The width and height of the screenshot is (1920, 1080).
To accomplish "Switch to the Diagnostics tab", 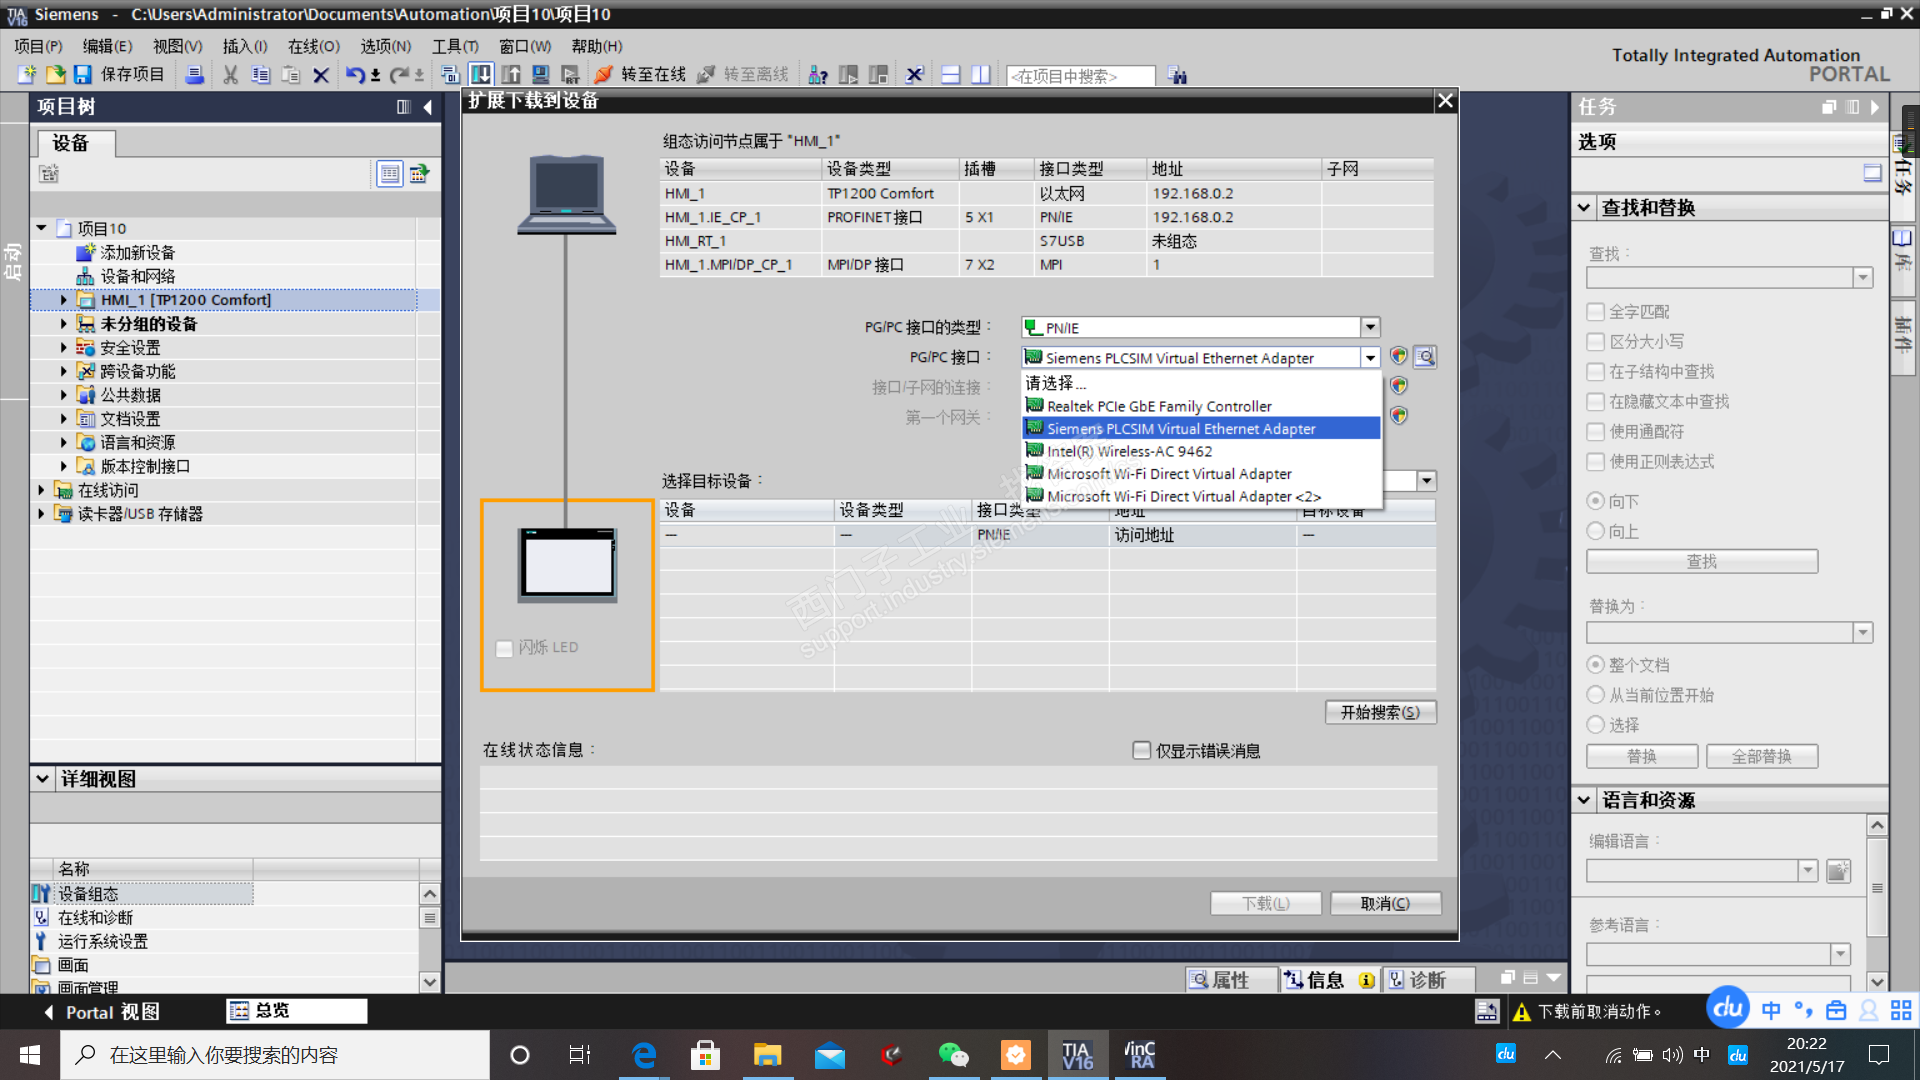I will pyautogui.click(x=1418, y=980).
